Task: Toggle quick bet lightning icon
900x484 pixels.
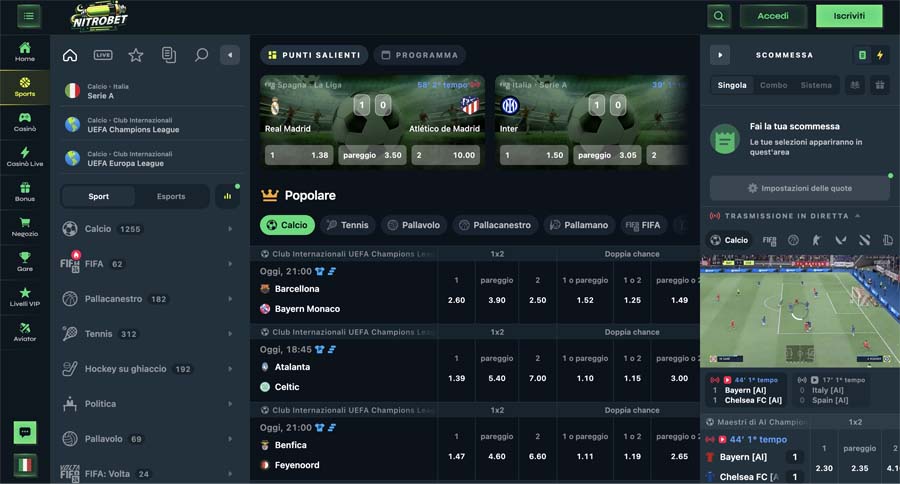Action: [x=880, y=55]
